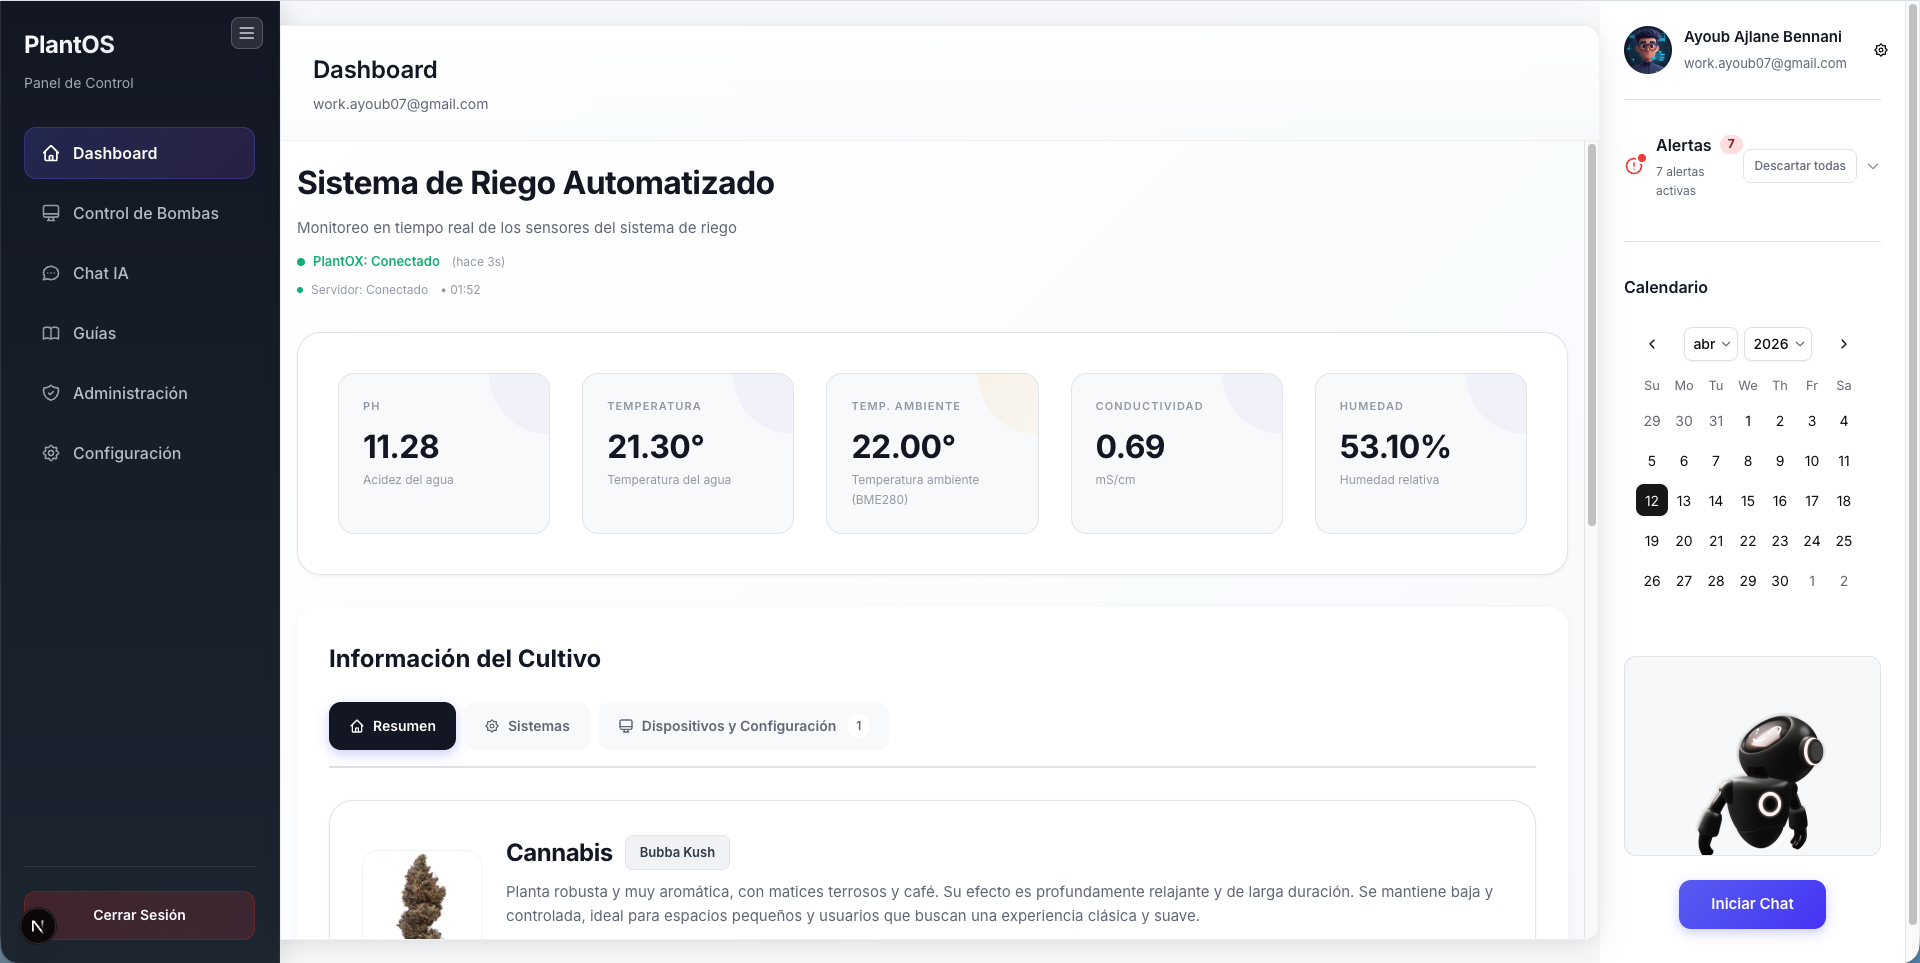Open the user settings gear icon
The width and height of the screenshot is (1920, 963).
click(1880, 50)
